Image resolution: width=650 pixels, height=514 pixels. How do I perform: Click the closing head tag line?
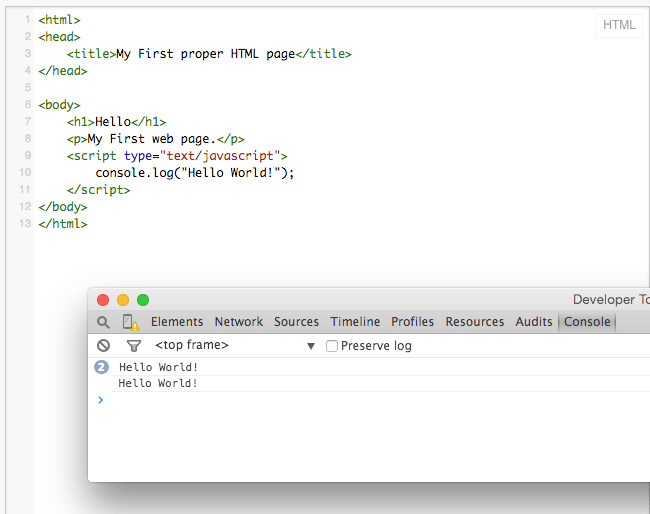pyautogui.click(x=63, y=71)
